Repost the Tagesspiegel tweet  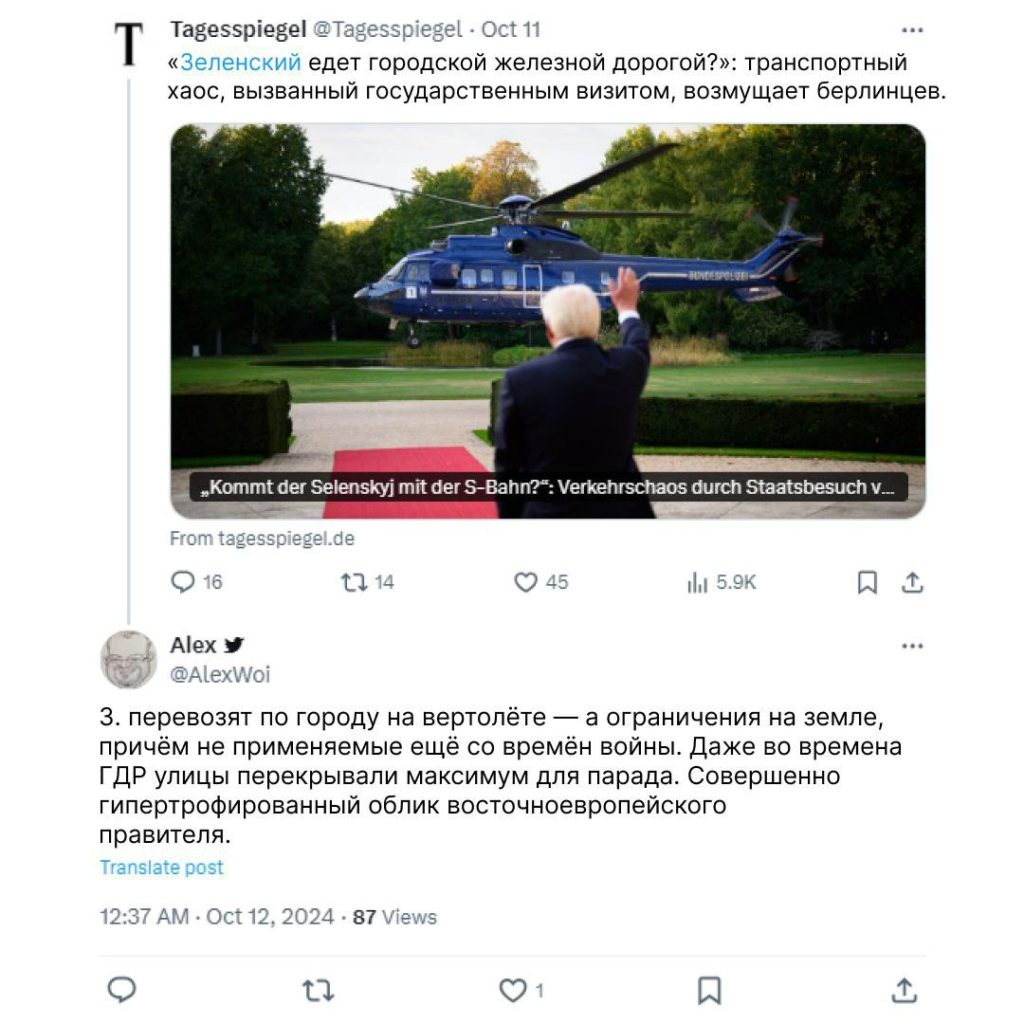[368, 581]
